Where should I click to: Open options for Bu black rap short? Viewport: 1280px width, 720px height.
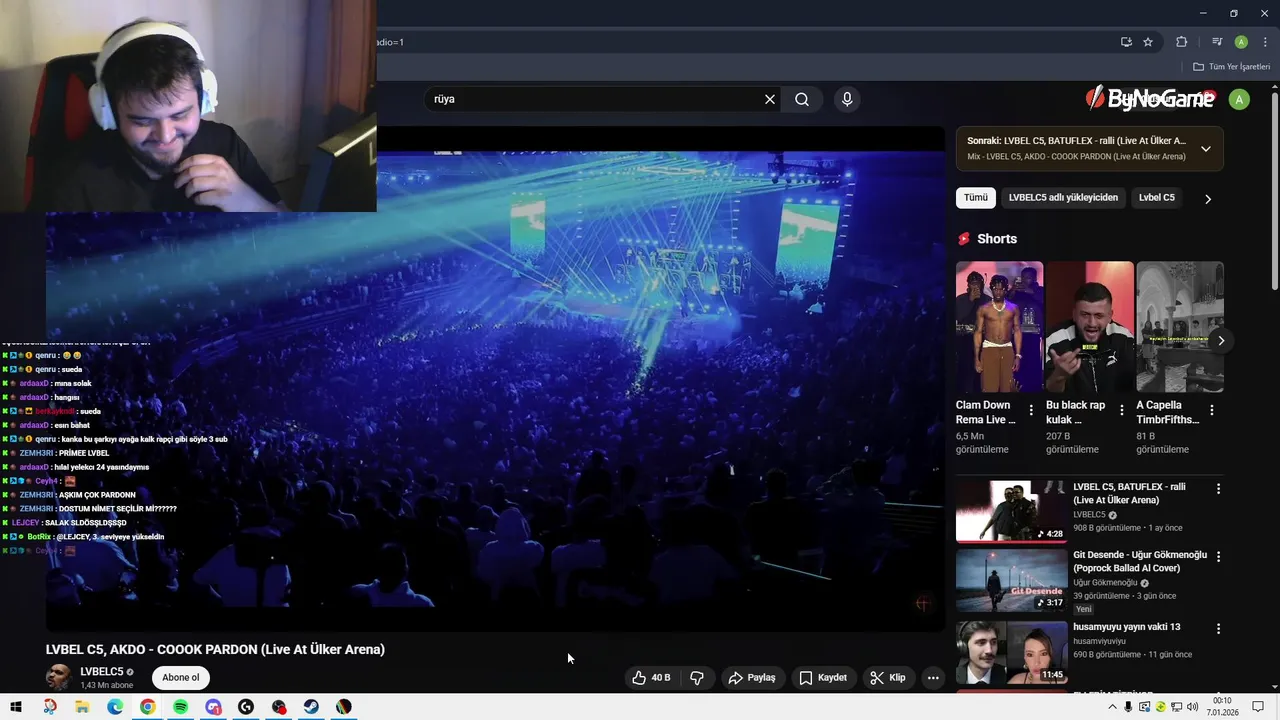click(1121, 410)
